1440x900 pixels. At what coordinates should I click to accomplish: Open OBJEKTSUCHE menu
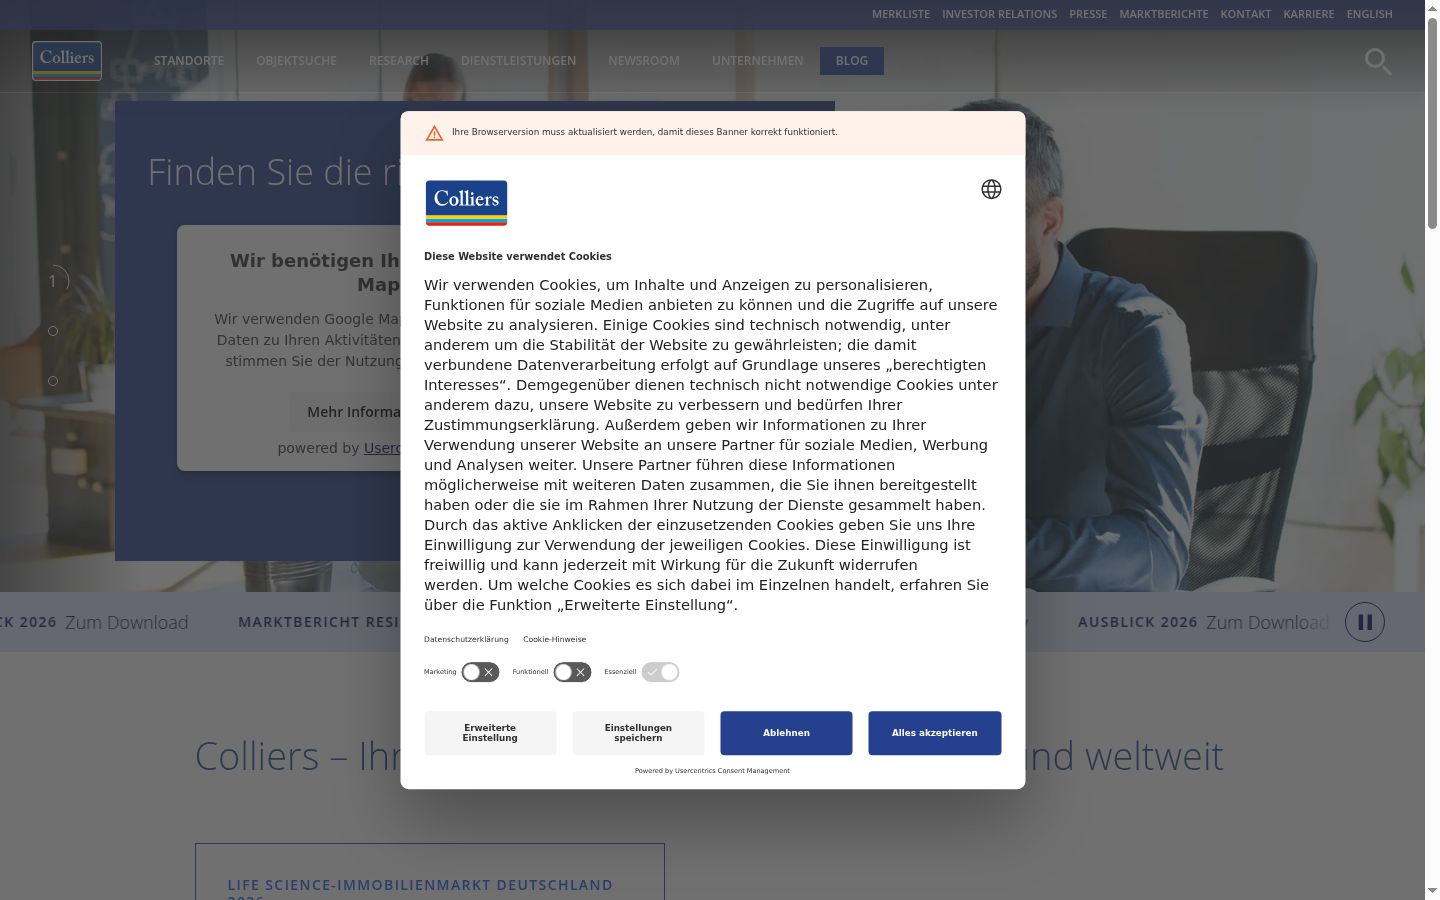tap(296, 61)
